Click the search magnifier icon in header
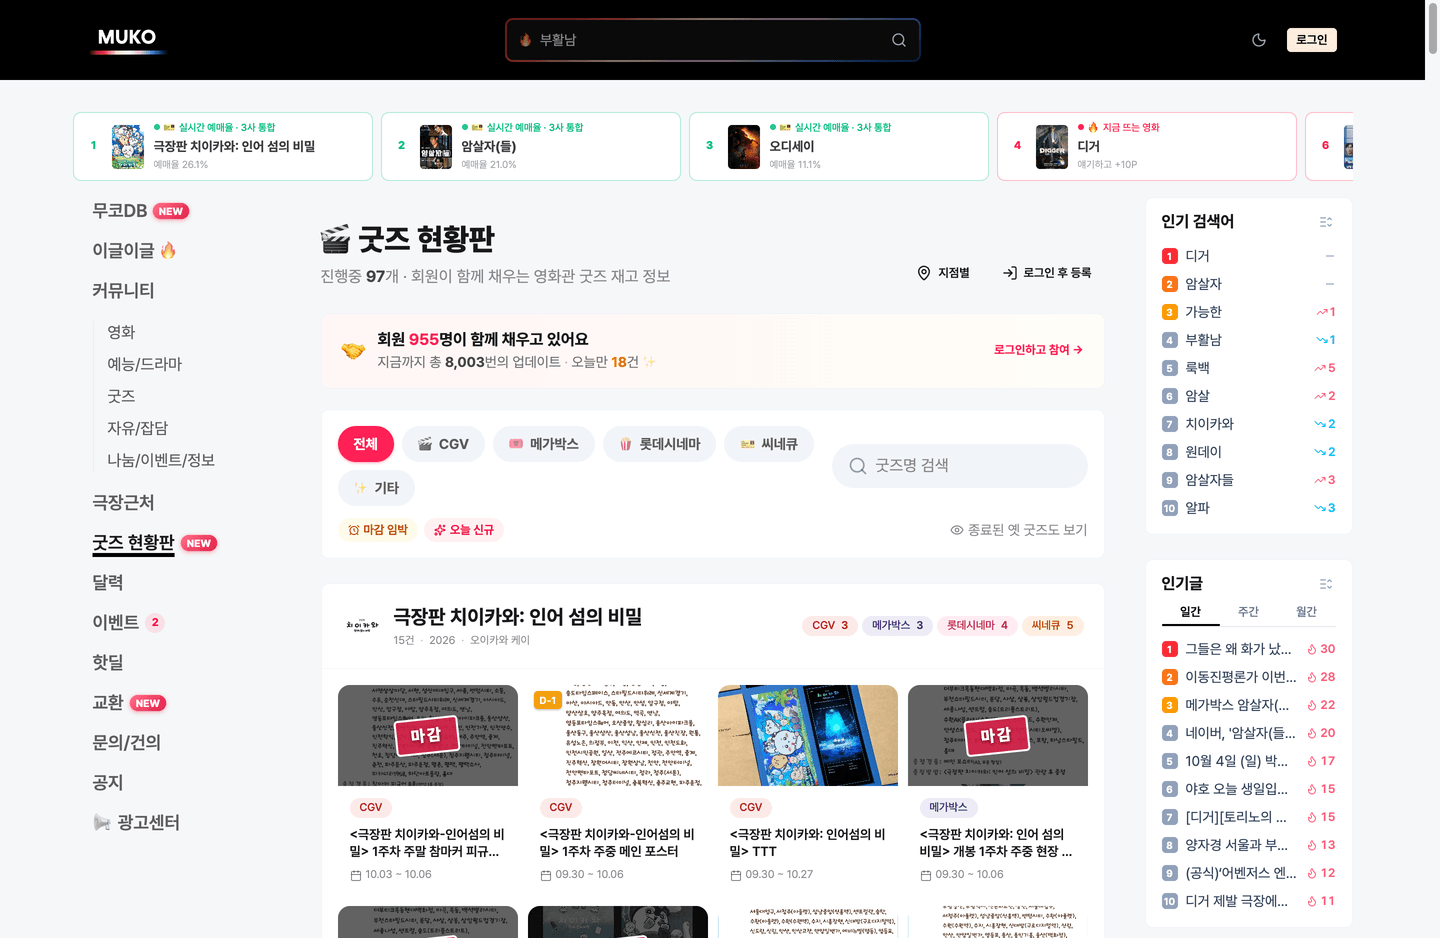The image size is (1440, 938). (x=899, y=40)
